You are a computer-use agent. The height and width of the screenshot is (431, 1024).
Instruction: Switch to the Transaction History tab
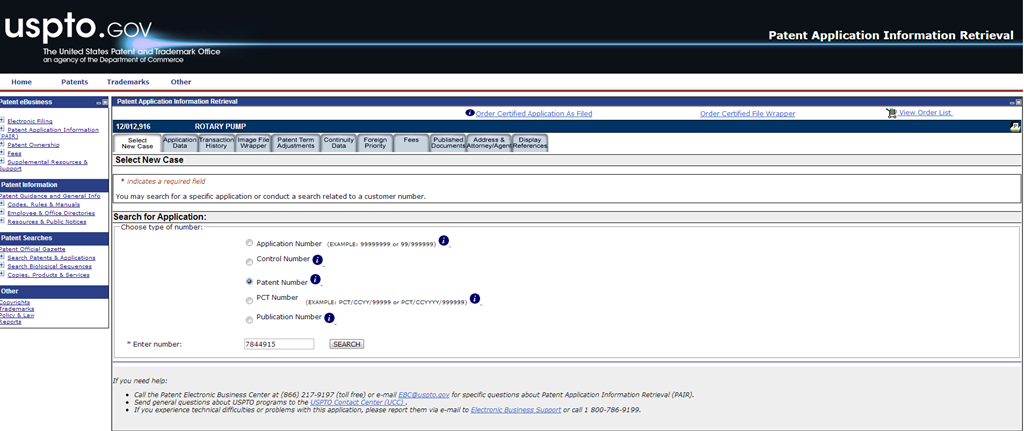click(x=216, y=143)
